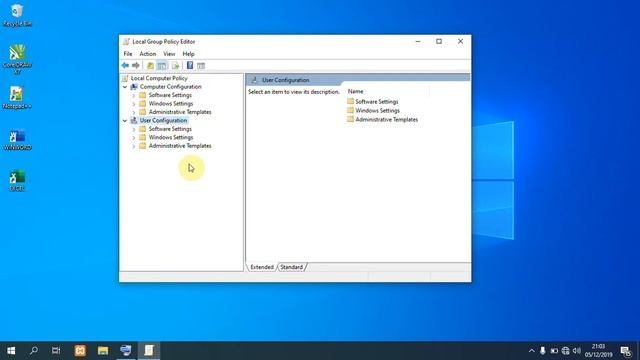Select Administrative Templates under Computer Configuration in tree
This screenshot has height=360, width=640.
[x=180, y=112]
